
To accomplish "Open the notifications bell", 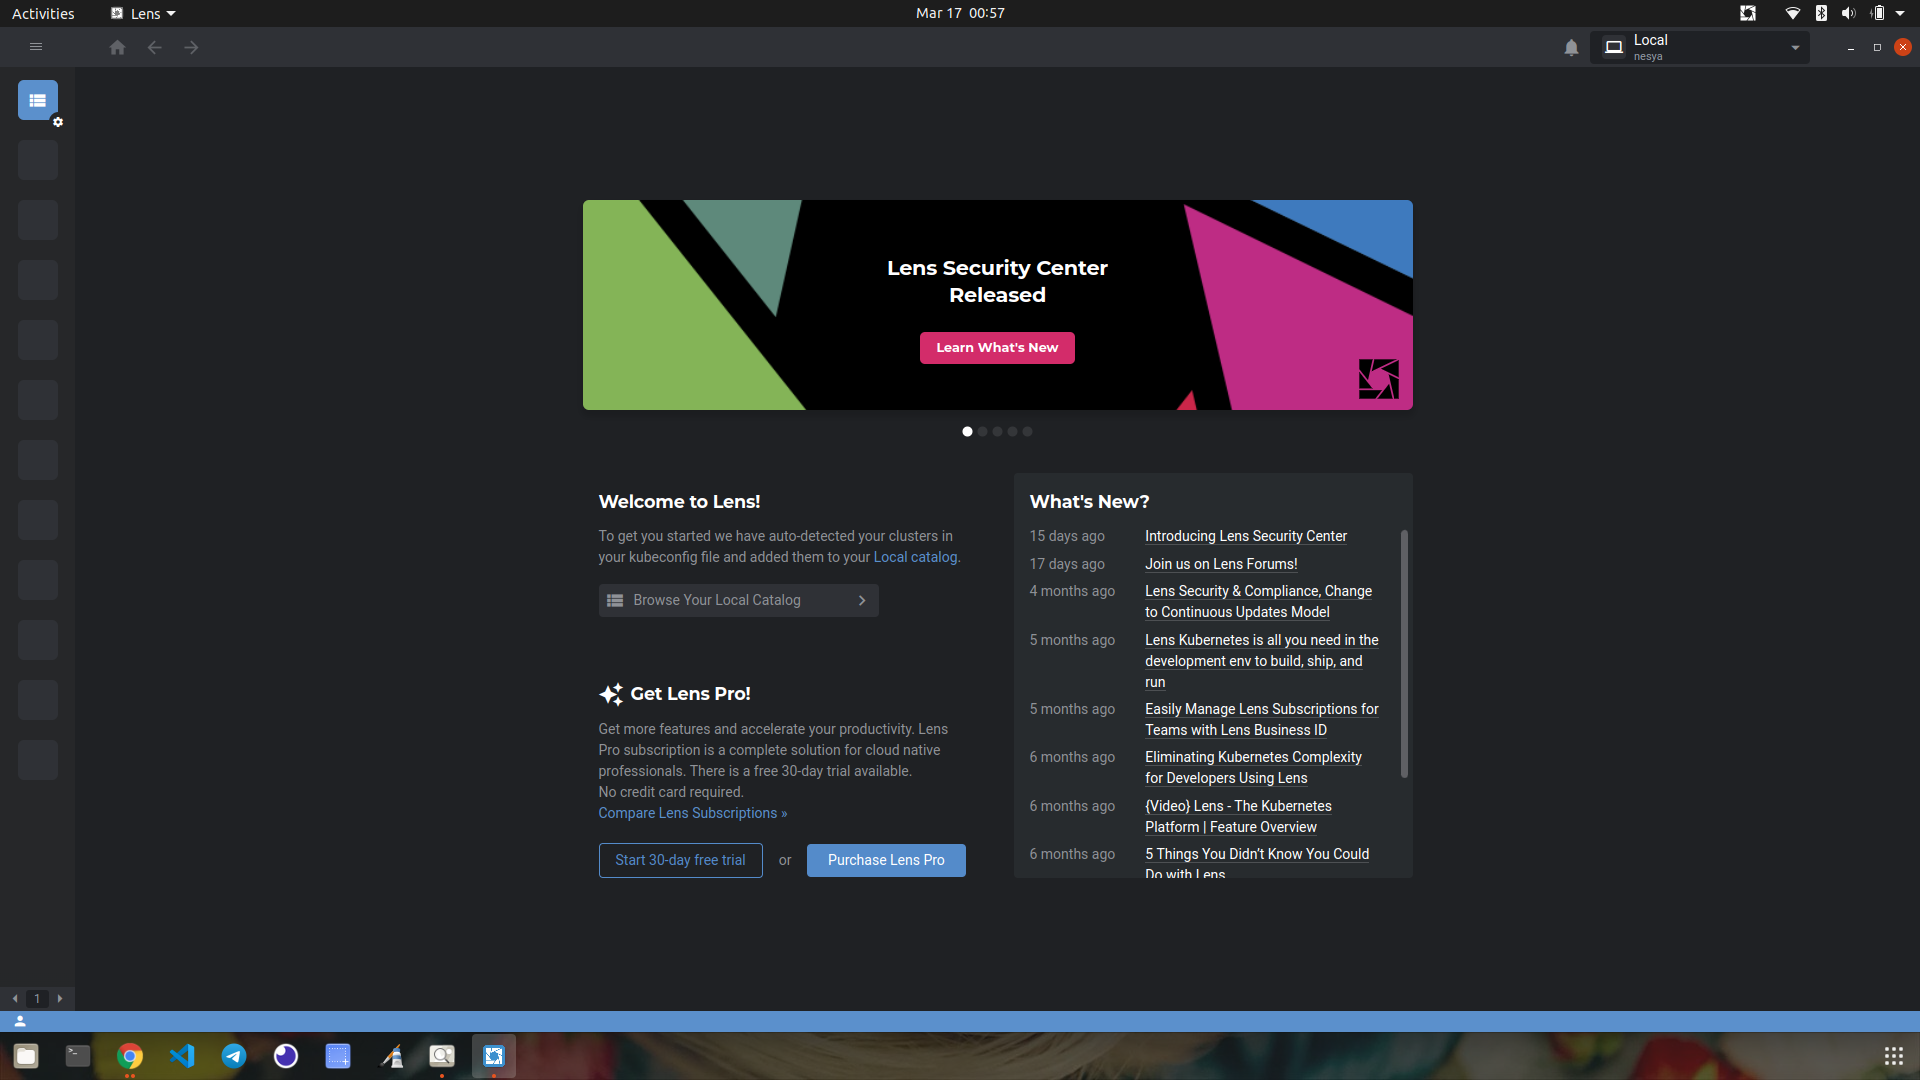I will [x=1571, y=48].
